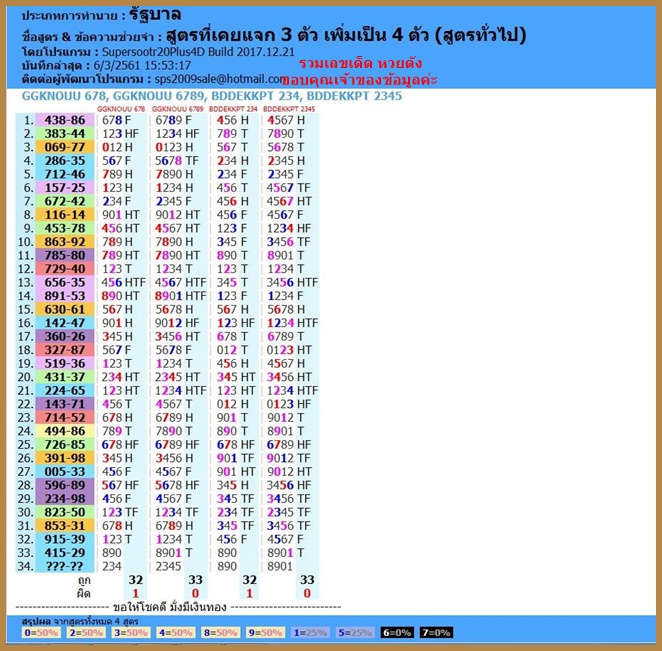Click the 0=50% summary badge

(38, 632)
